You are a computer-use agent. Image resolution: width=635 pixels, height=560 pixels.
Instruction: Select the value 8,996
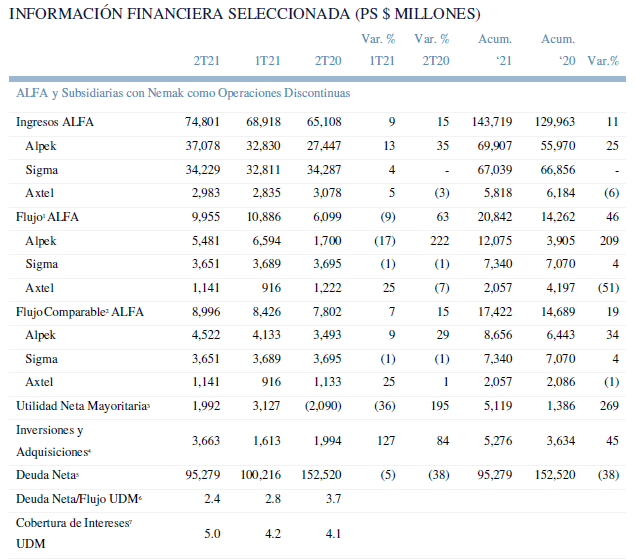[x=206, y=312]
